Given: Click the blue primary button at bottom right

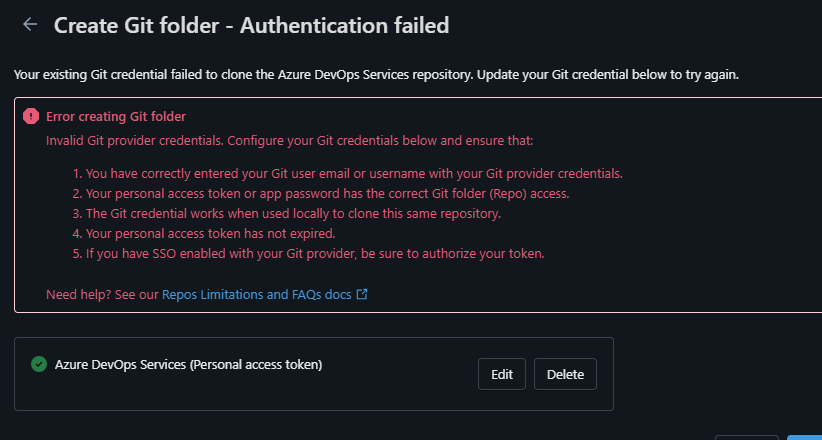Looking at the screenshot, I should [x=804, y=437].
